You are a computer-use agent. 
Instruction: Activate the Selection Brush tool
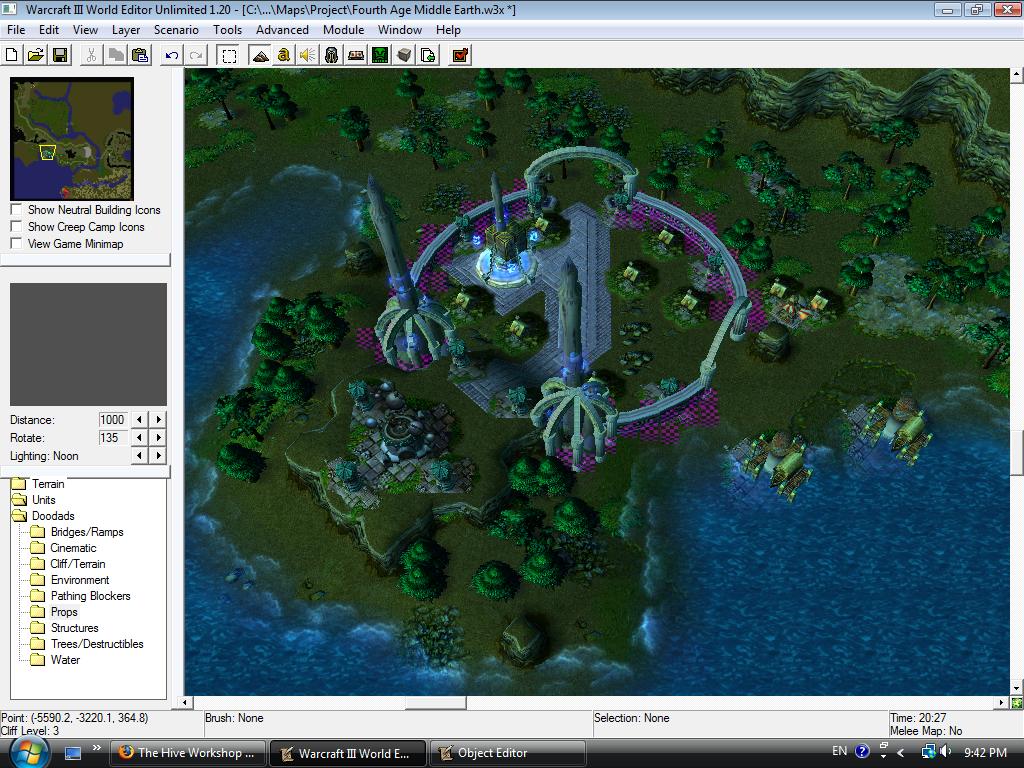click(229, 56)
